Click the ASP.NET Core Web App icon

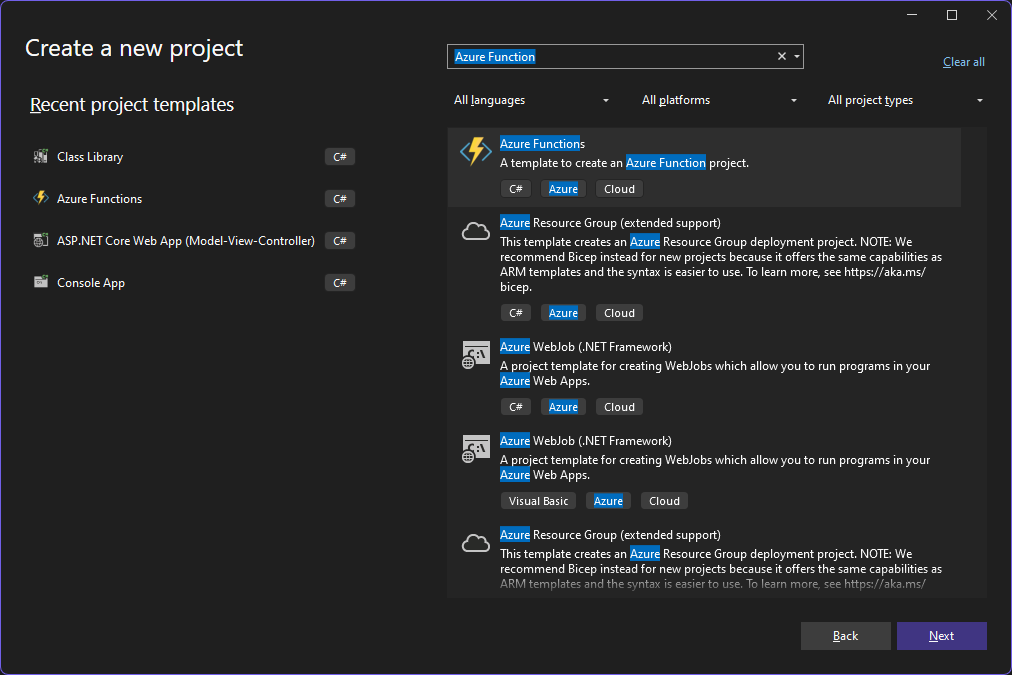(x=41, y=241)
